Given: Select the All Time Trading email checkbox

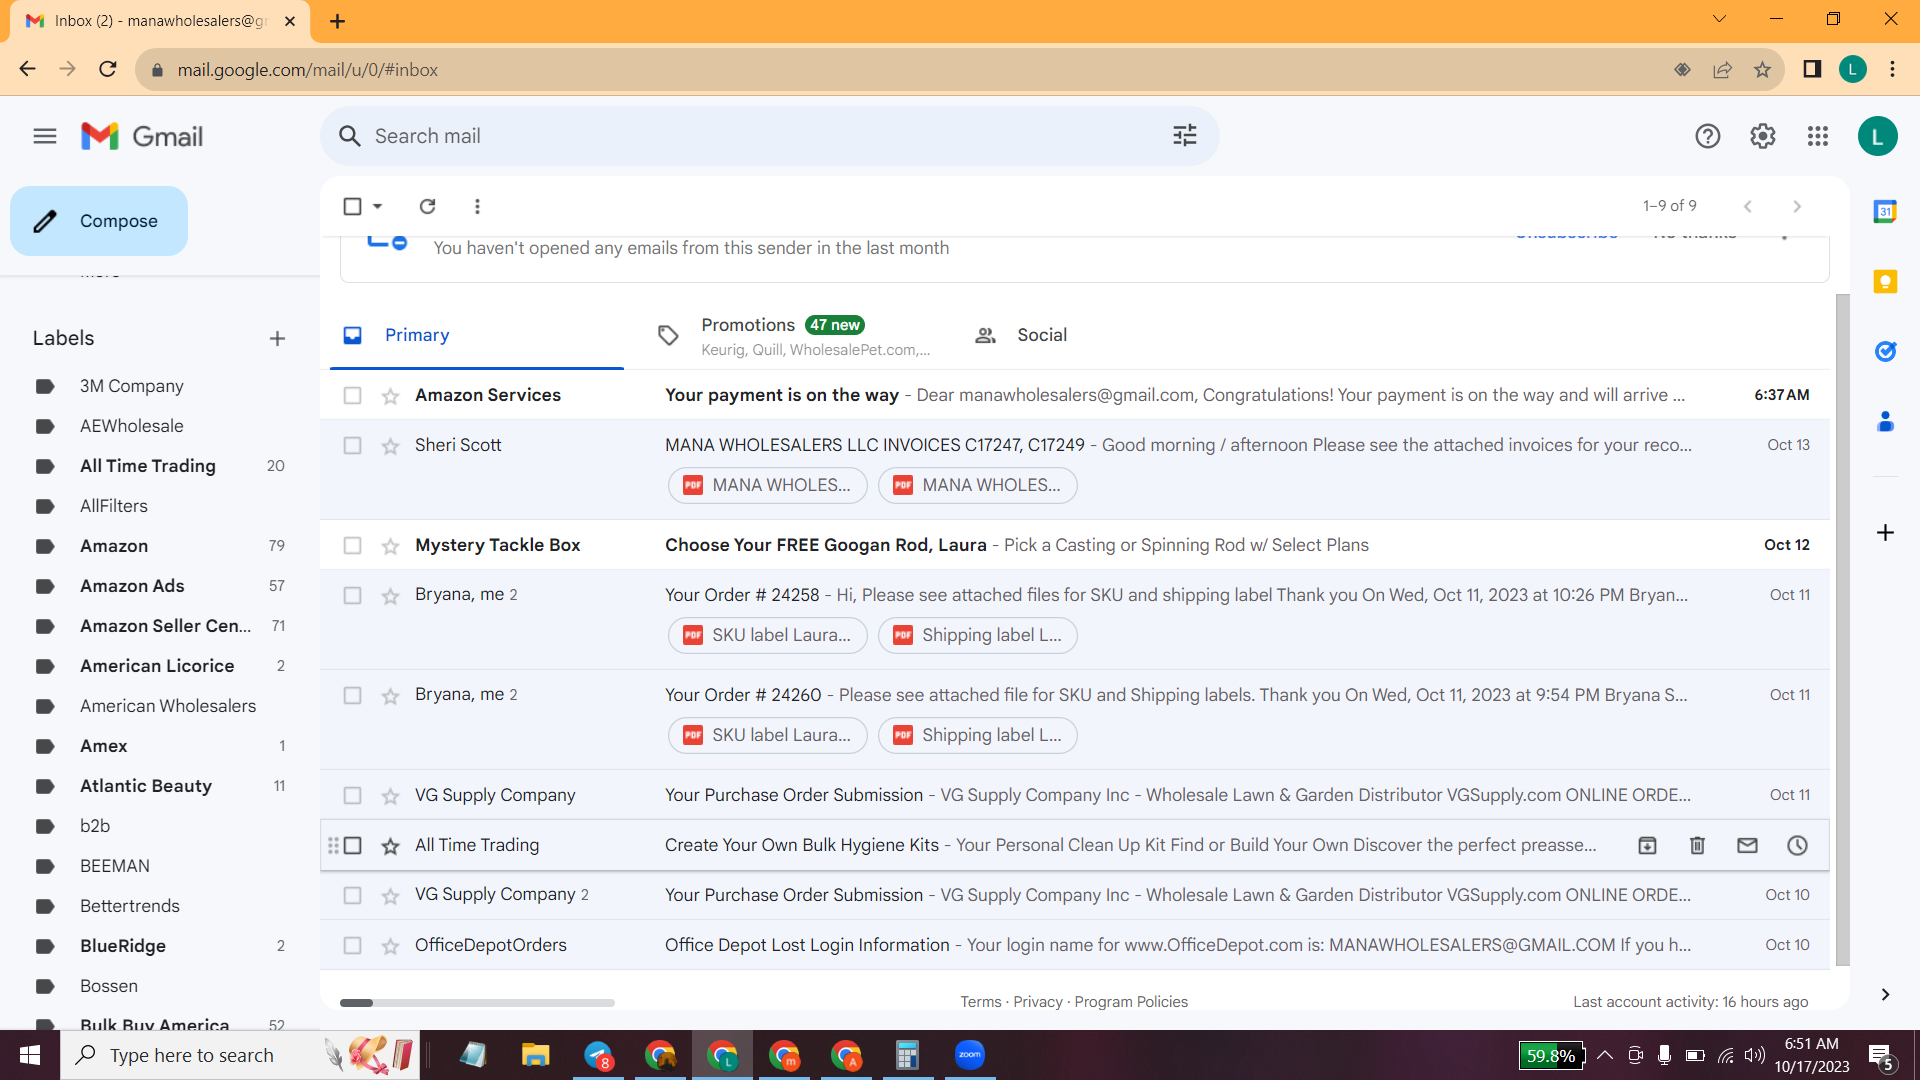Looking at the screenshot, I should point(352,845).
